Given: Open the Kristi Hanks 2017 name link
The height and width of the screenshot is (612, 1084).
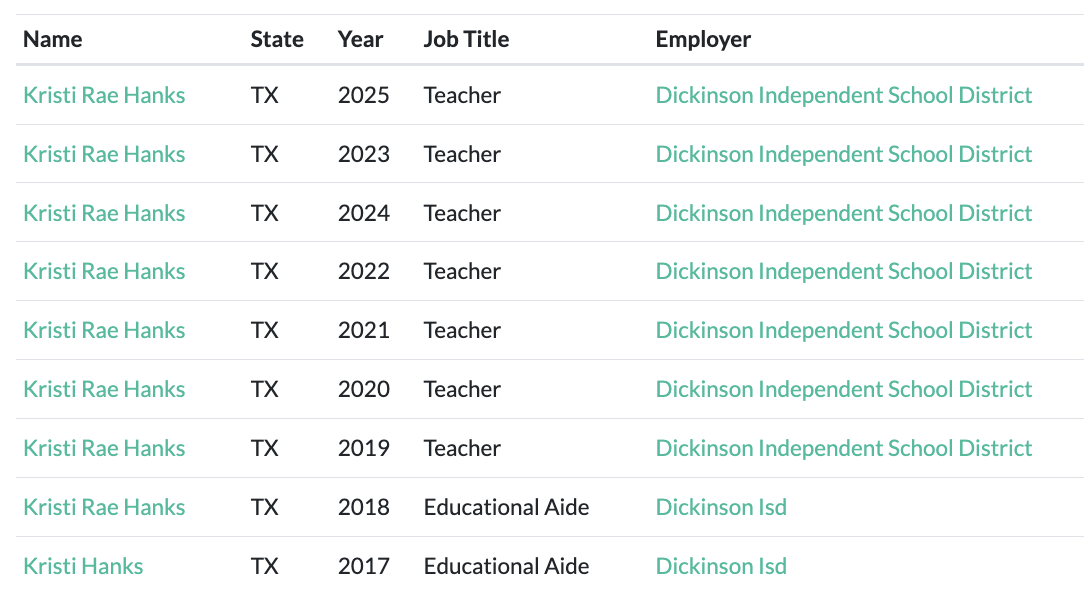Looking at the screenshot, I should [83, 566].
